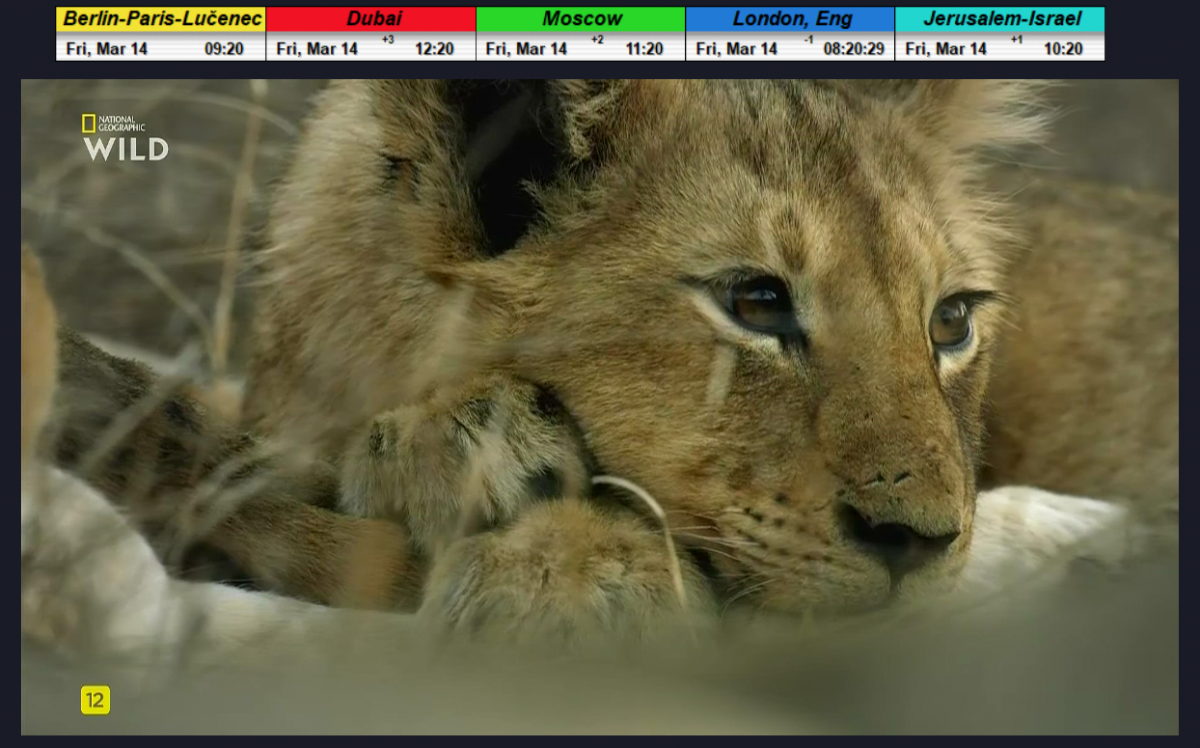1200x748 pixels.
Task: Open the blue London, Eng clock header
Action: click(x=790, y=19)
